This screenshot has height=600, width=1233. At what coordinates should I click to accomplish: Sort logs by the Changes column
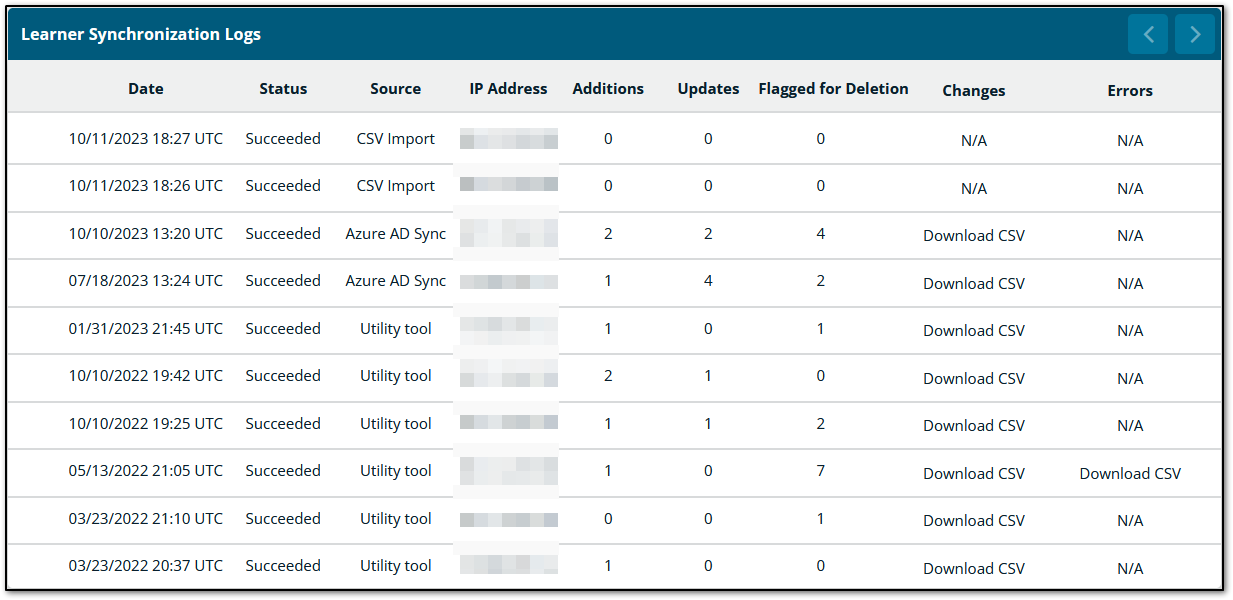coord(973,90)
